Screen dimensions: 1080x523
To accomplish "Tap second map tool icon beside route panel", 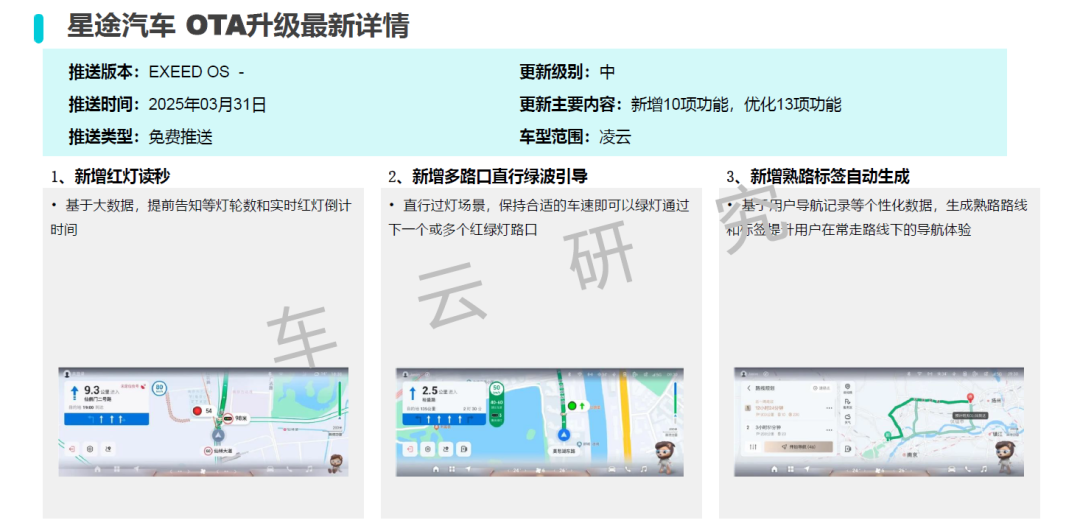I will point(847,404).
